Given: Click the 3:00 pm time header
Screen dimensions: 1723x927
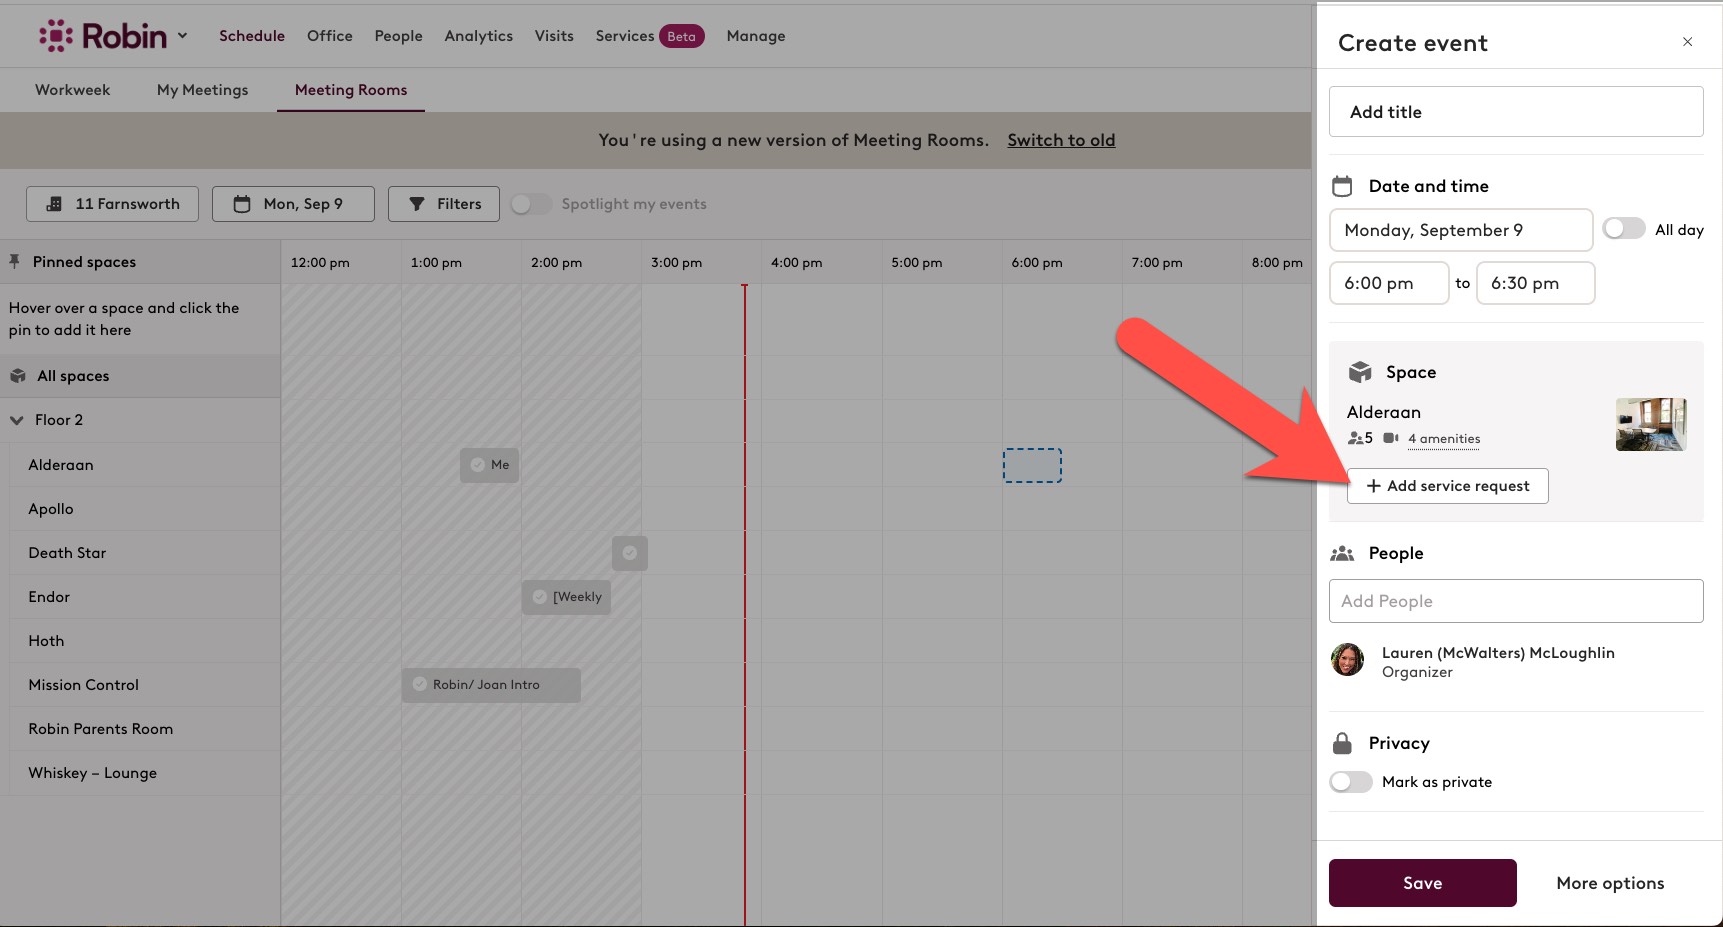Looking at the screenshot, I should point(677,263).
